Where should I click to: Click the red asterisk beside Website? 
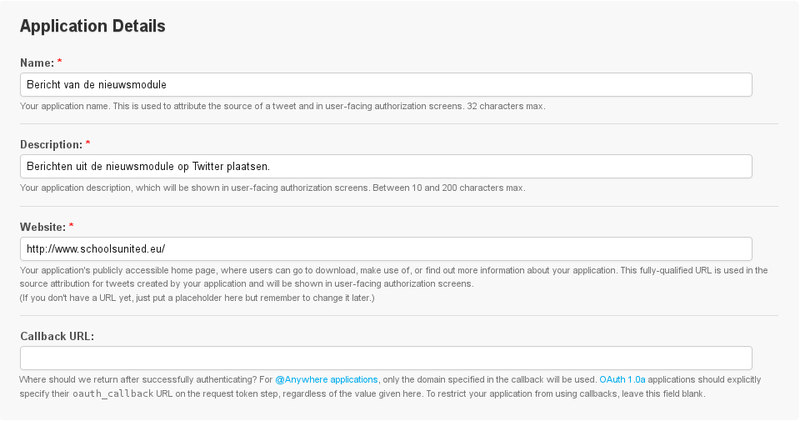coord(71,226)
